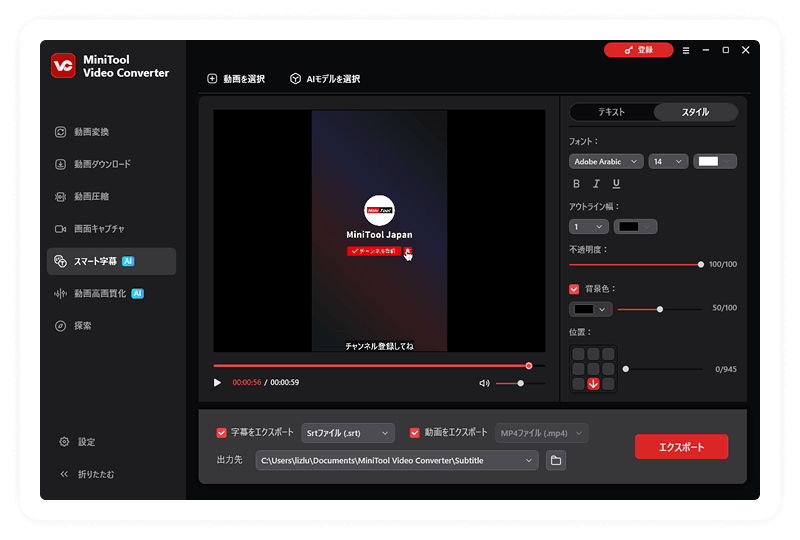Click the 0/945 position value

726,369
